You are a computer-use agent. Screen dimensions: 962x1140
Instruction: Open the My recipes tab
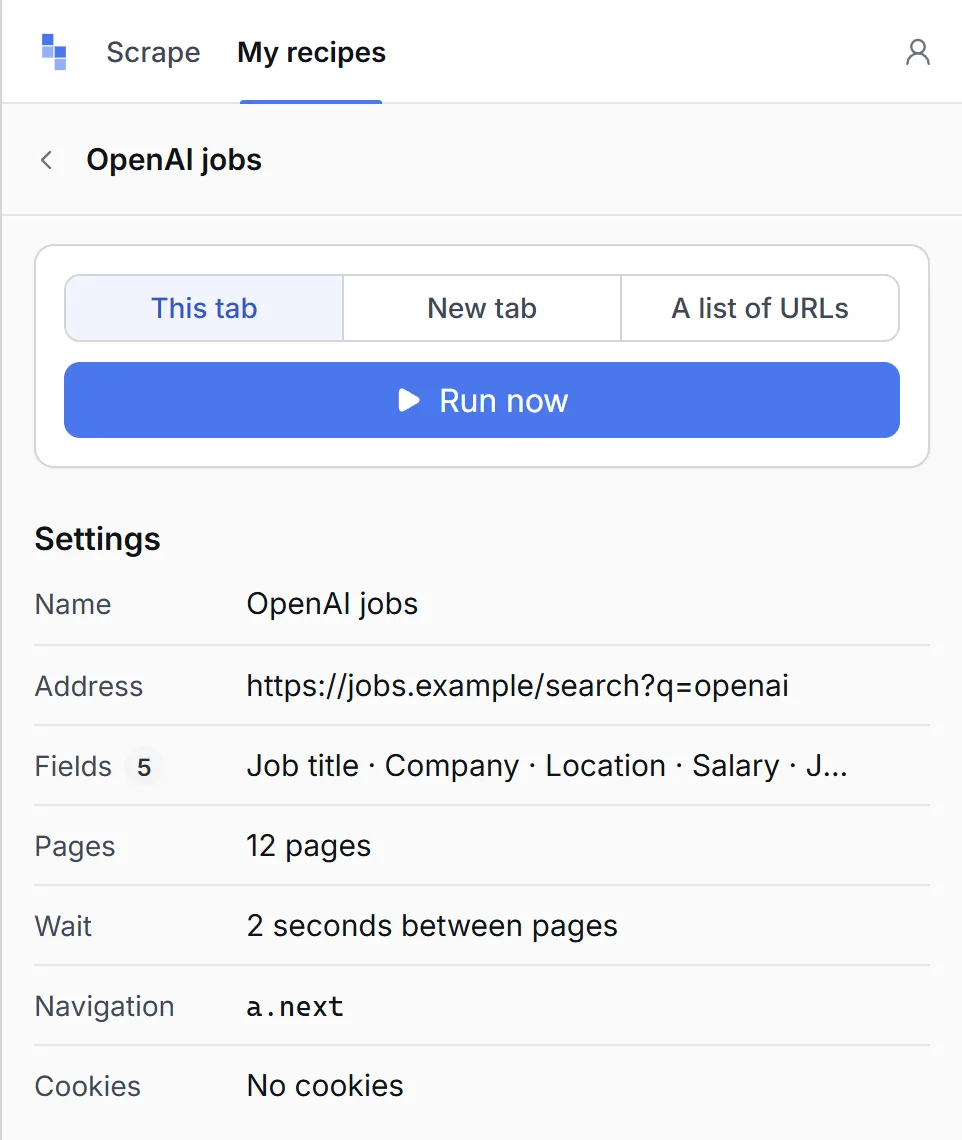pos(311,52)
